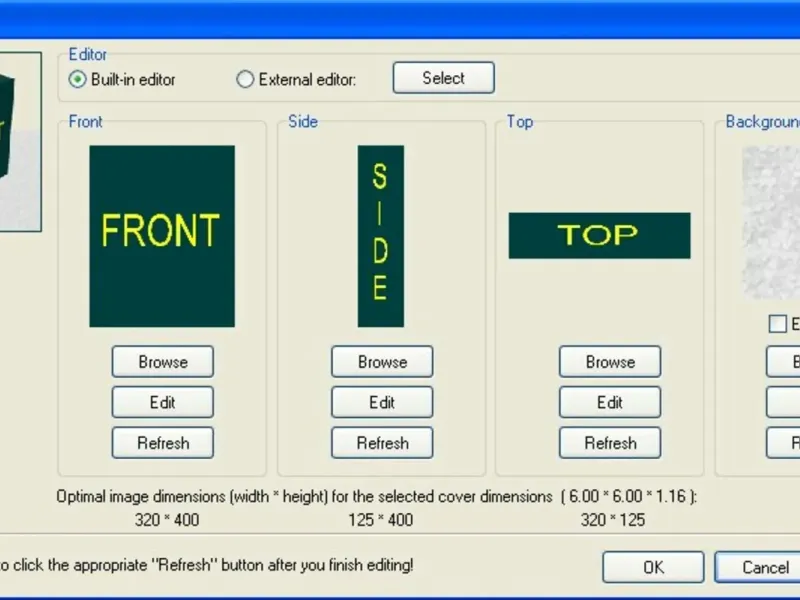Confirm with the OK button
The width and height of the screenshot is (800, 600).
[x=653, y=567]
